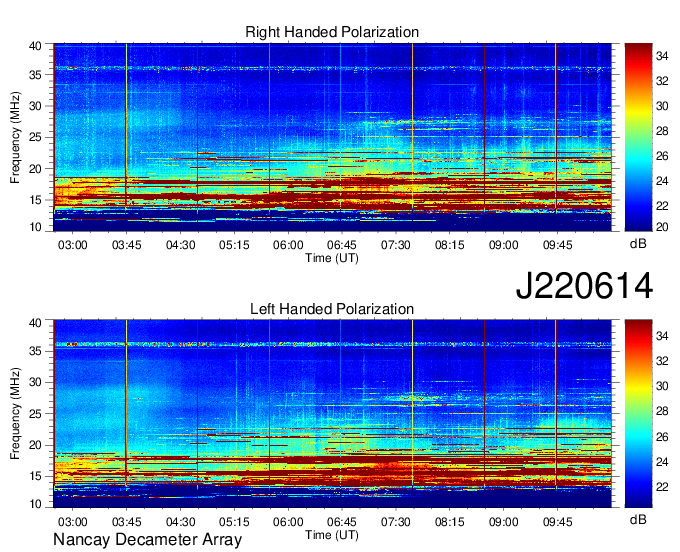Viewport: 680px width, 552px height.
Task: Click the 06:00 tick on Right Handed plot
Action: click(x=288, y=245)
